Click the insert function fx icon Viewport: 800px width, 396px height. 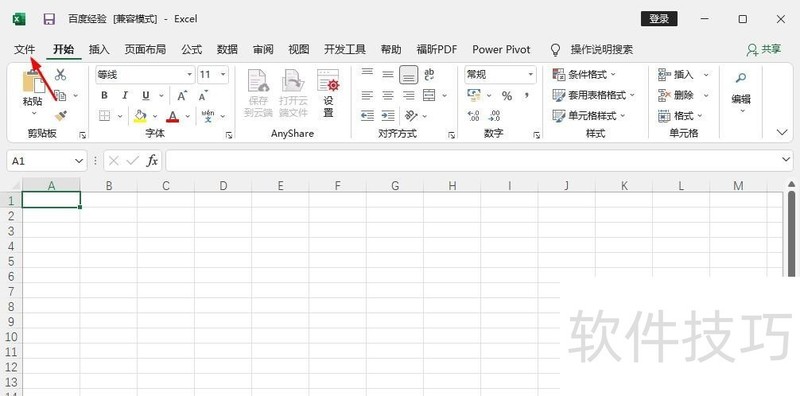152,161
